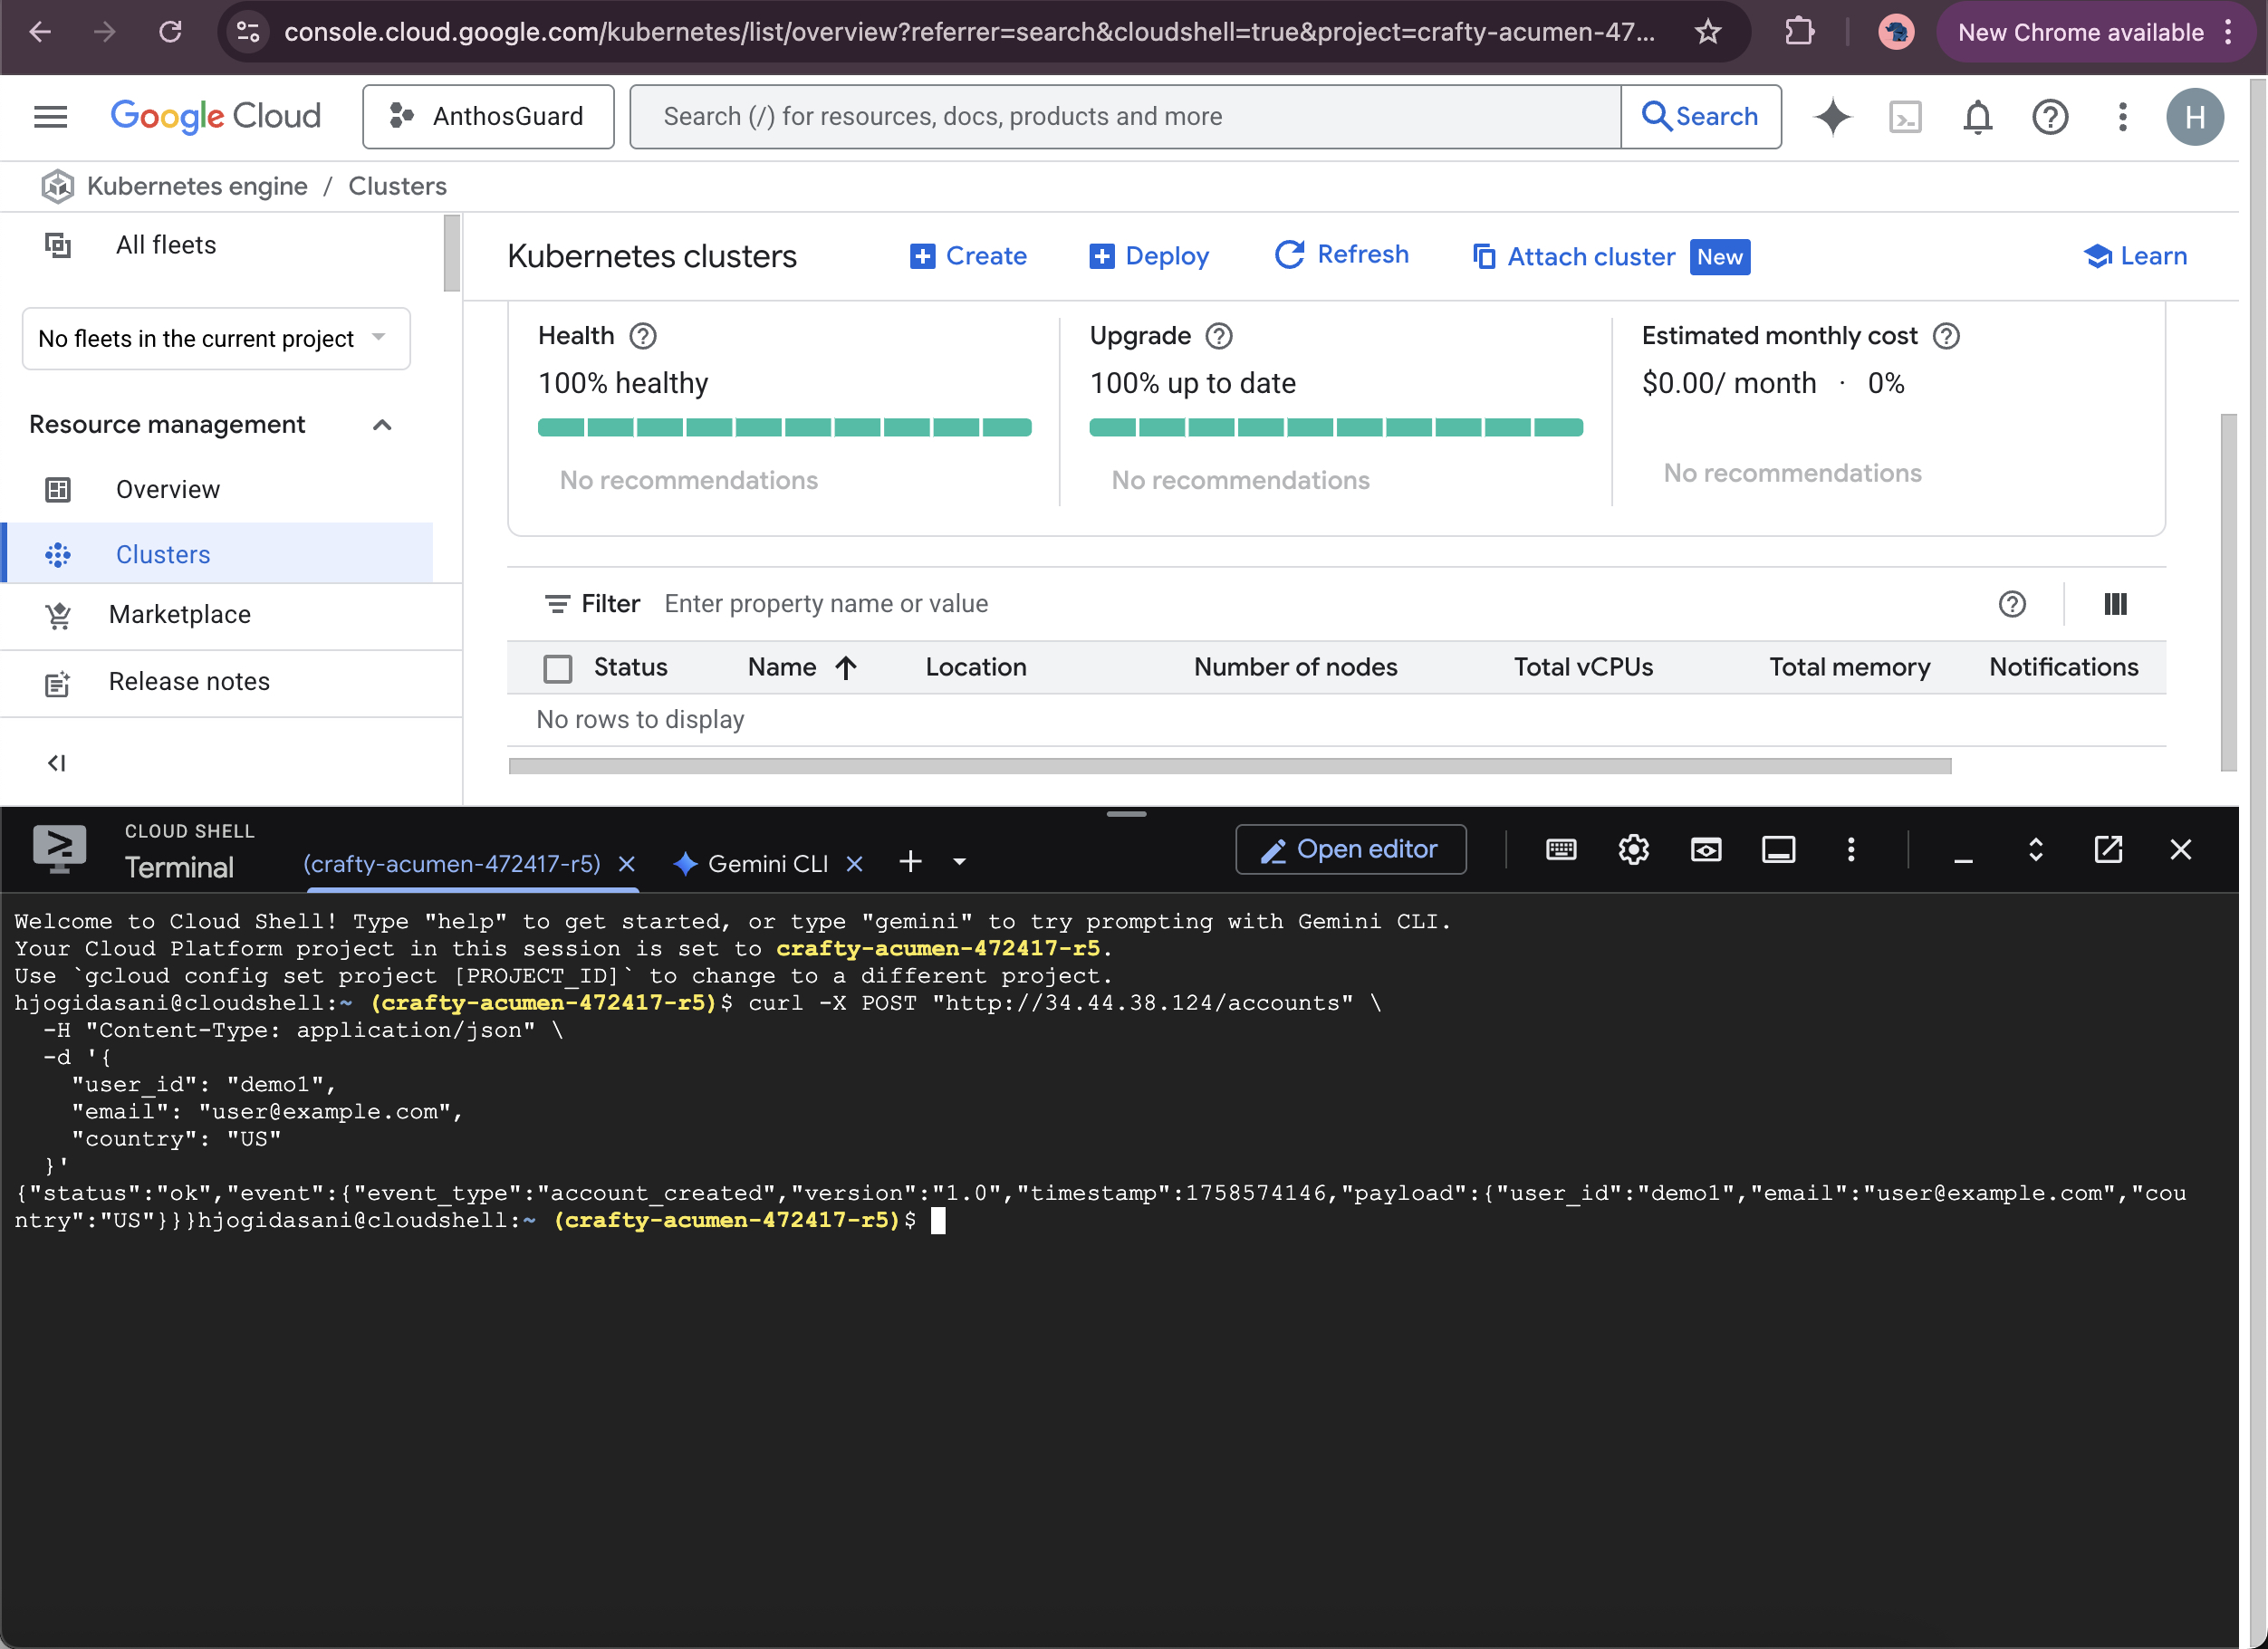Open Gemini AI assistant sparkle icon
This screenshot has height=1649, width=2268.
point(1832,117)
